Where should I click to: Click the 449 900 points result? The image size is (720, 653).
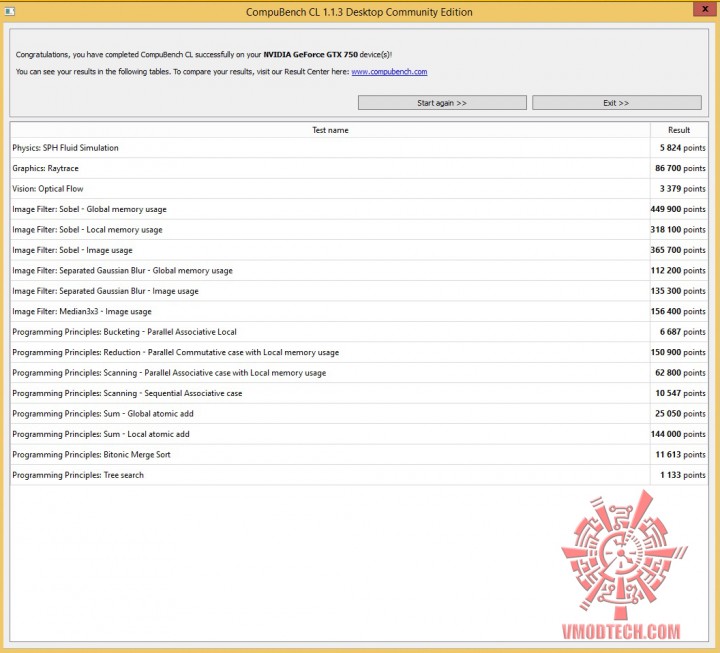click(x=678, y=209)
